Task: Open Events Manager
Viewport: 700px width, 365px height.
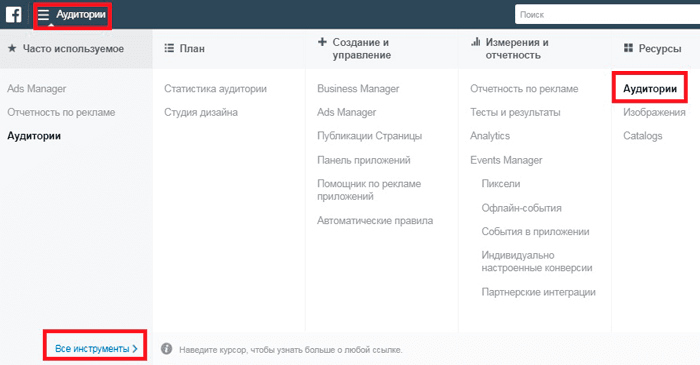Action: click(506, 160)
